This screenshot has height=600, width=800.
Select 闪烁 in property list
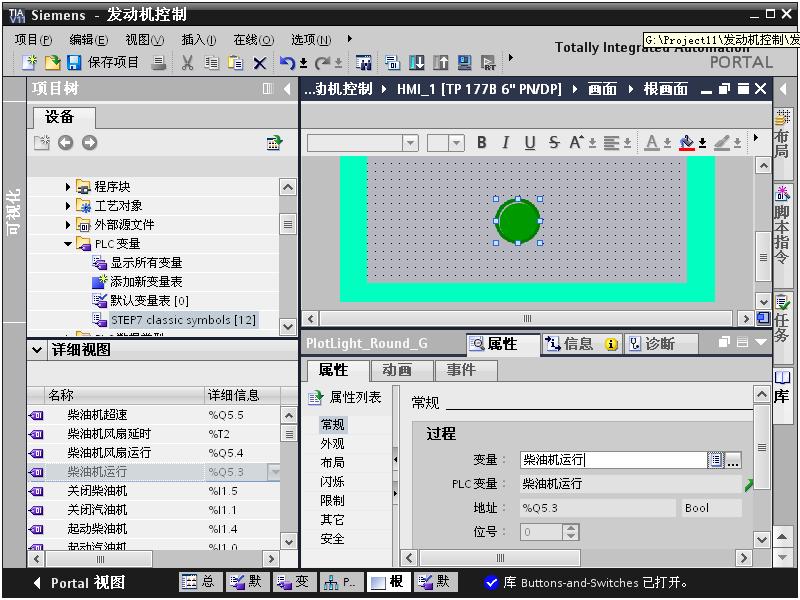[333, 482]
